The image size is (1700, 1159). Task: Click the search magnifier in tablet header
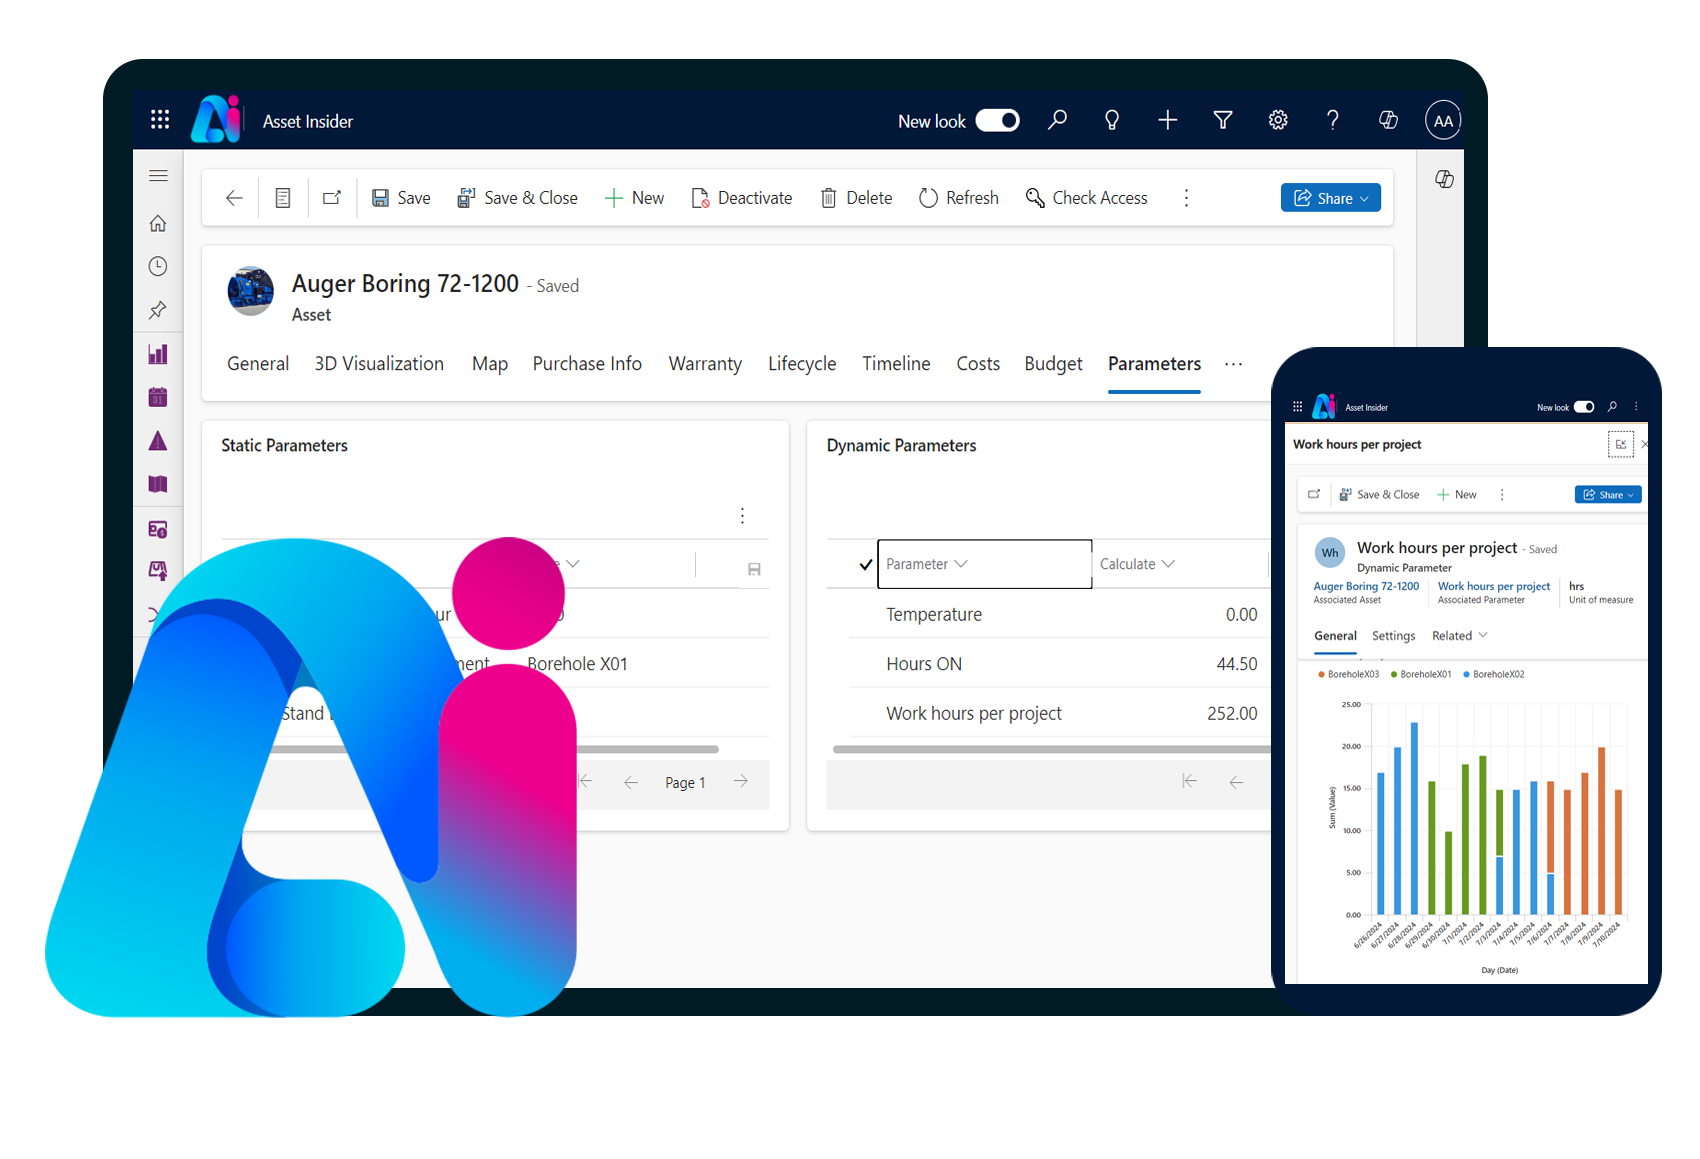(x=1057, y=120)
